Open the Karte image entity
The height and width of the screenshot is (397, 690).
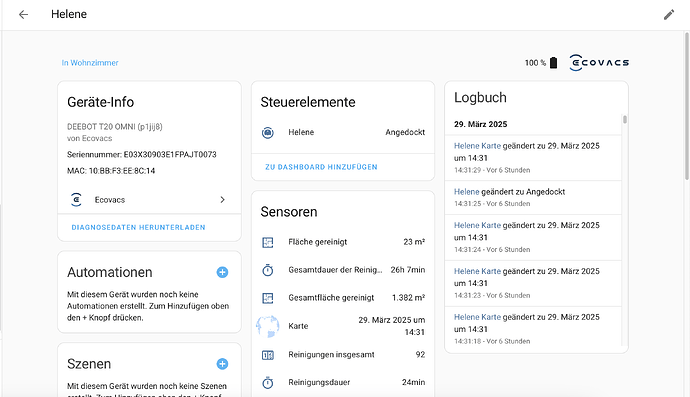point(343,326)
